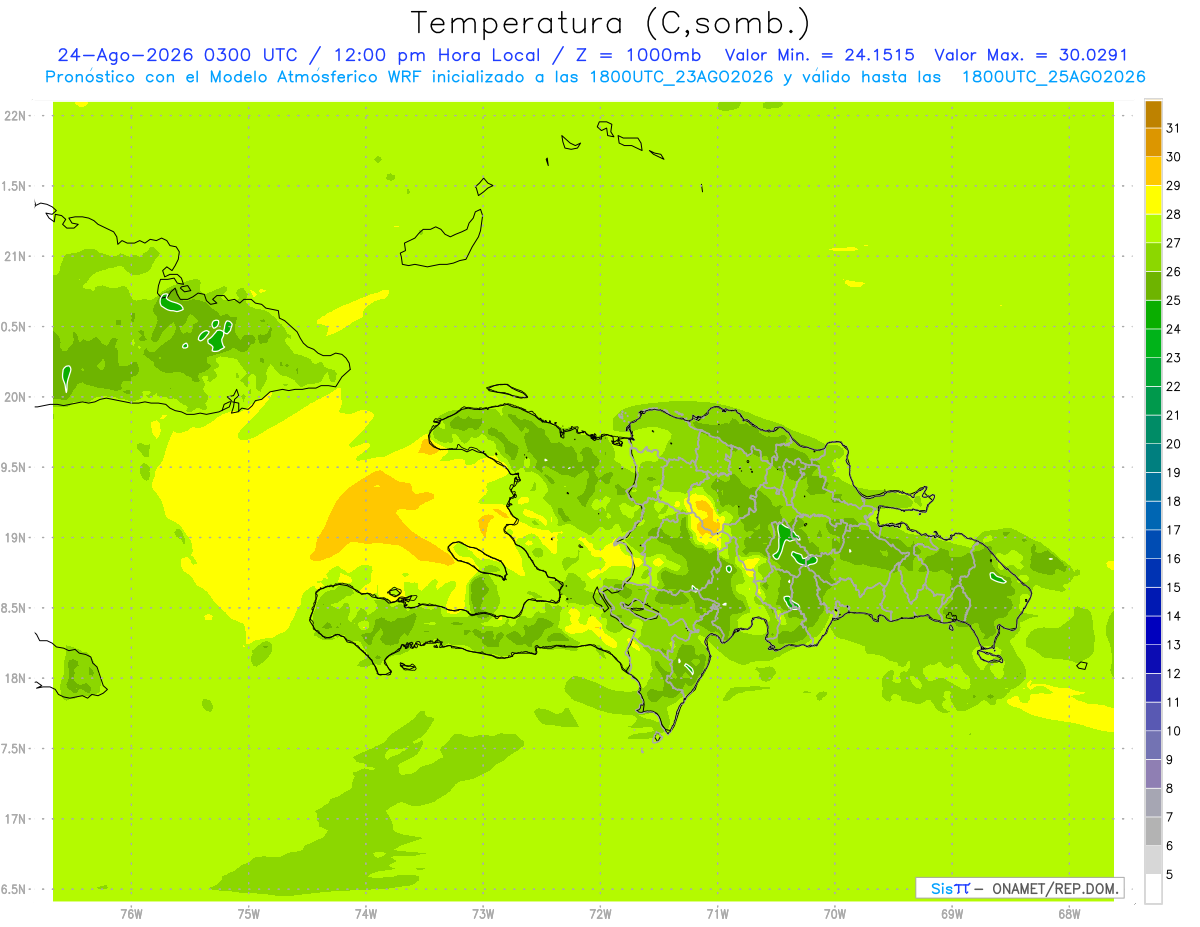Click the '17N' latitude label

(16, 819)
